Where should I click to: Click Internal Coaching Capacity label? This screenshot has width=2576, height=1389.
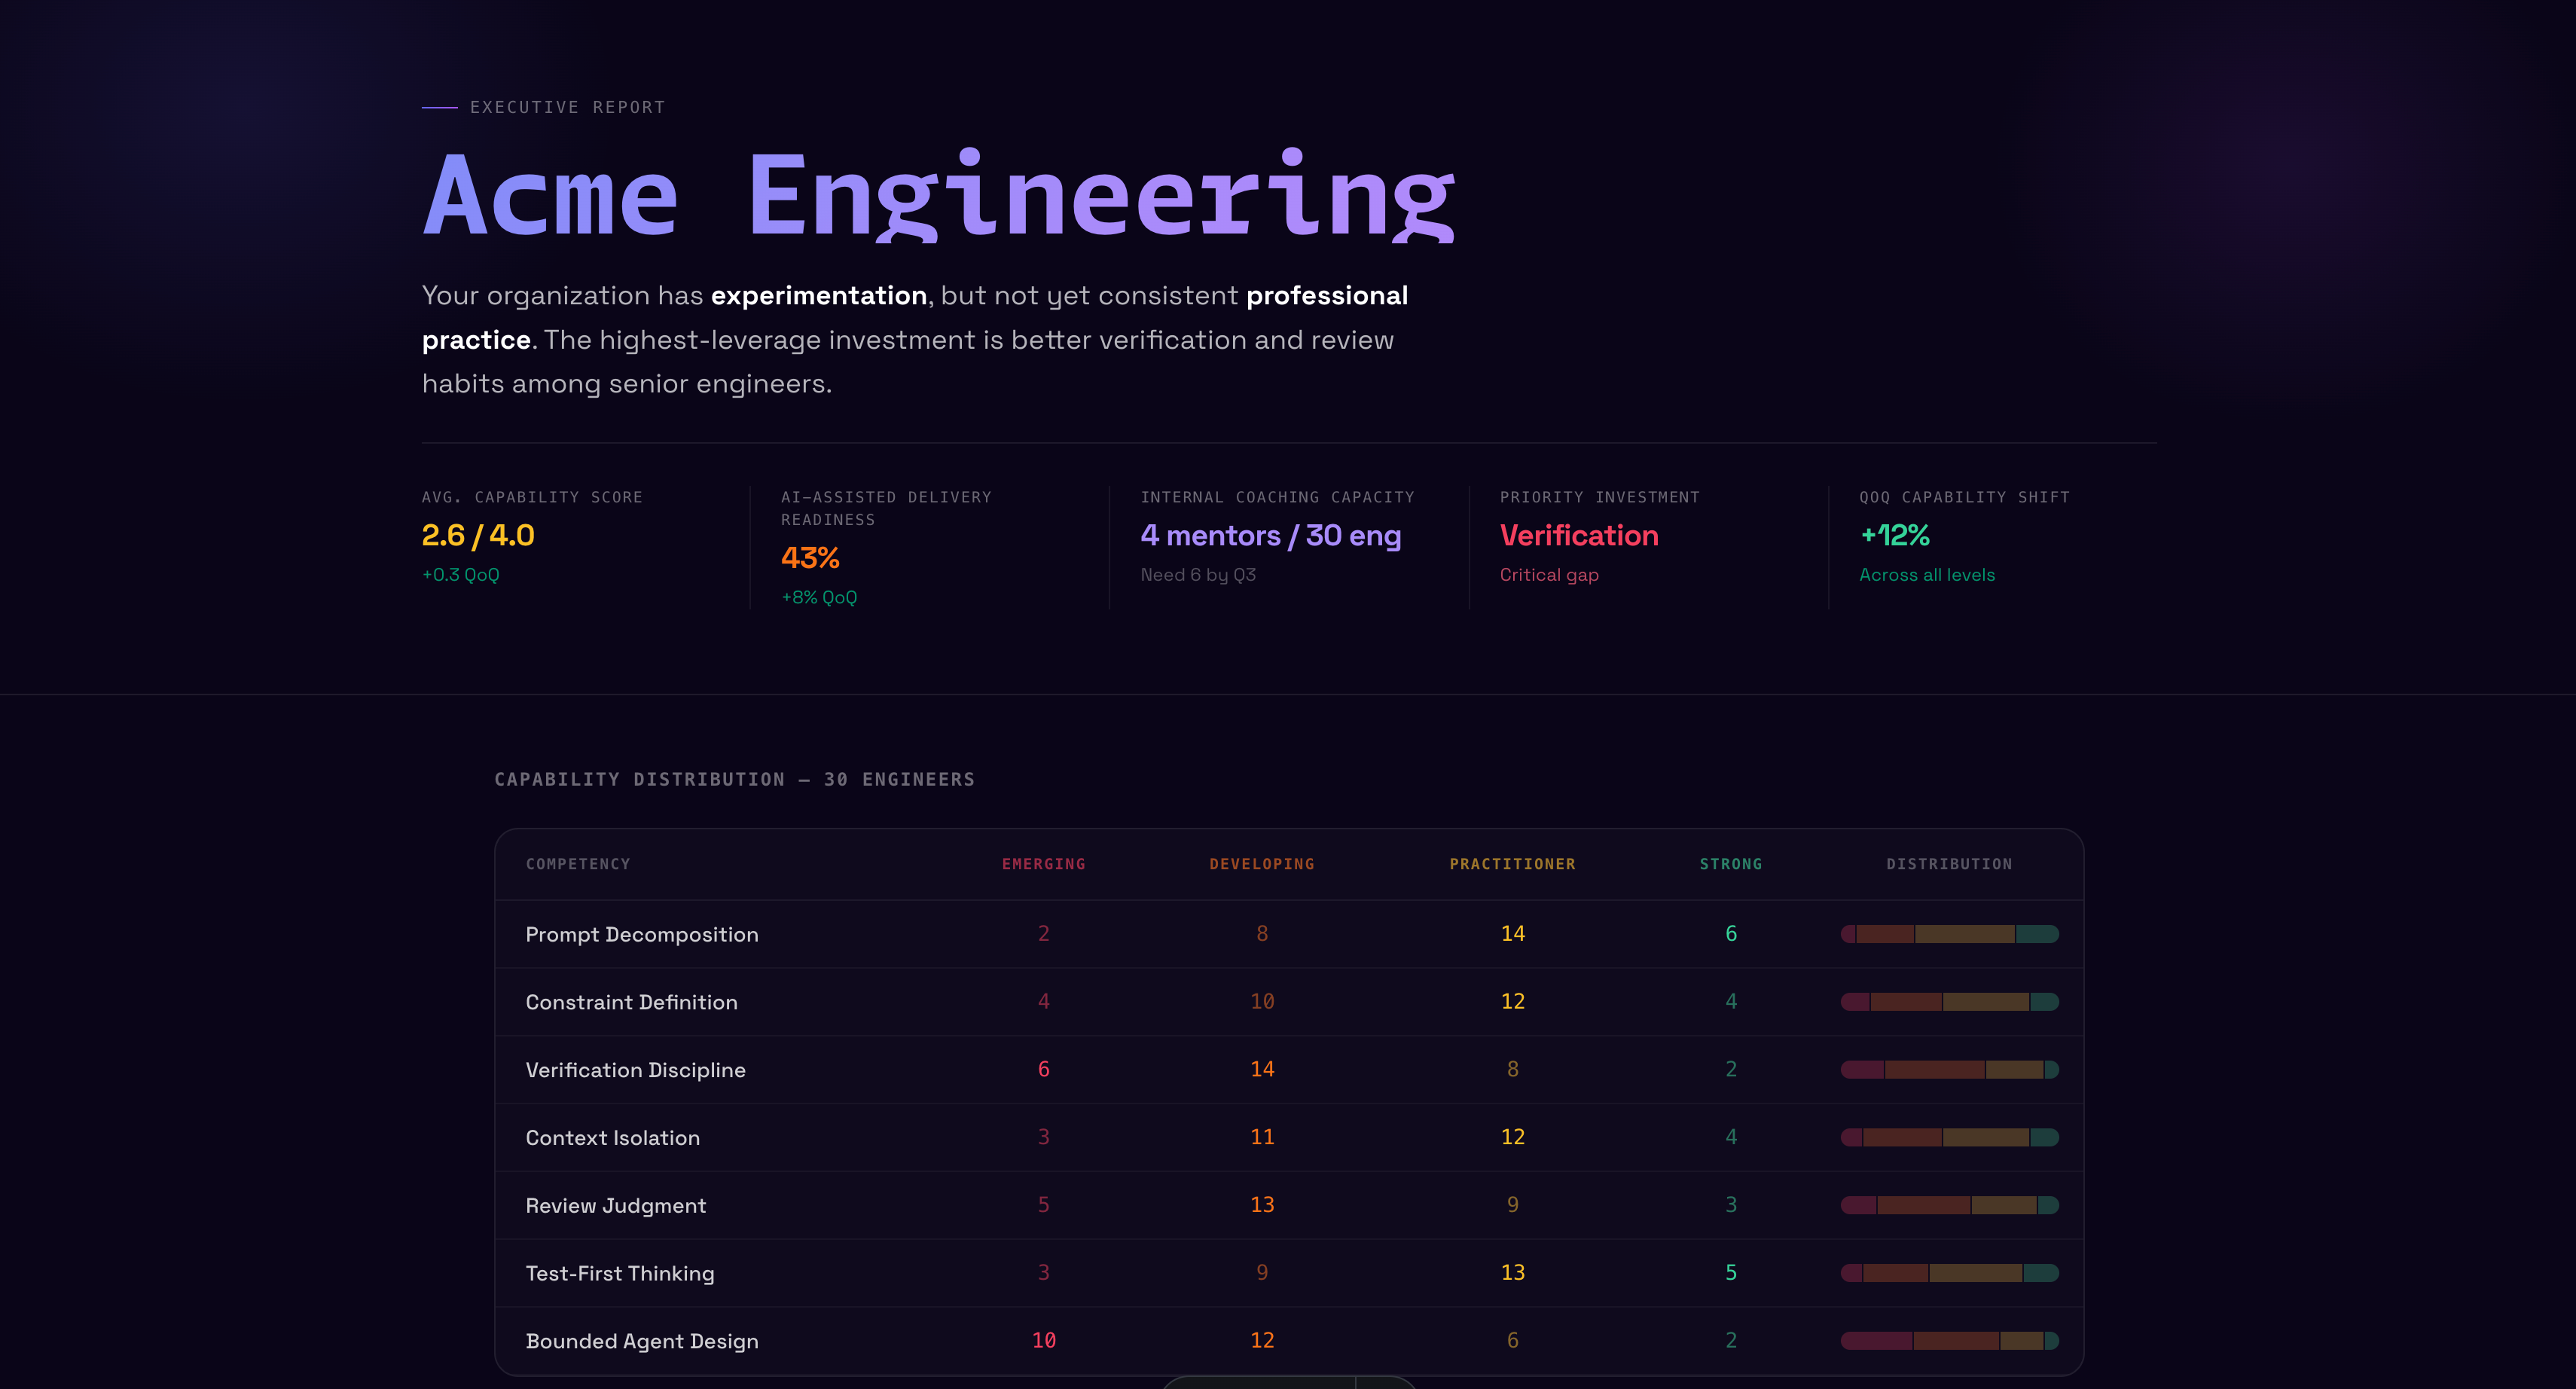[1277, 497]
